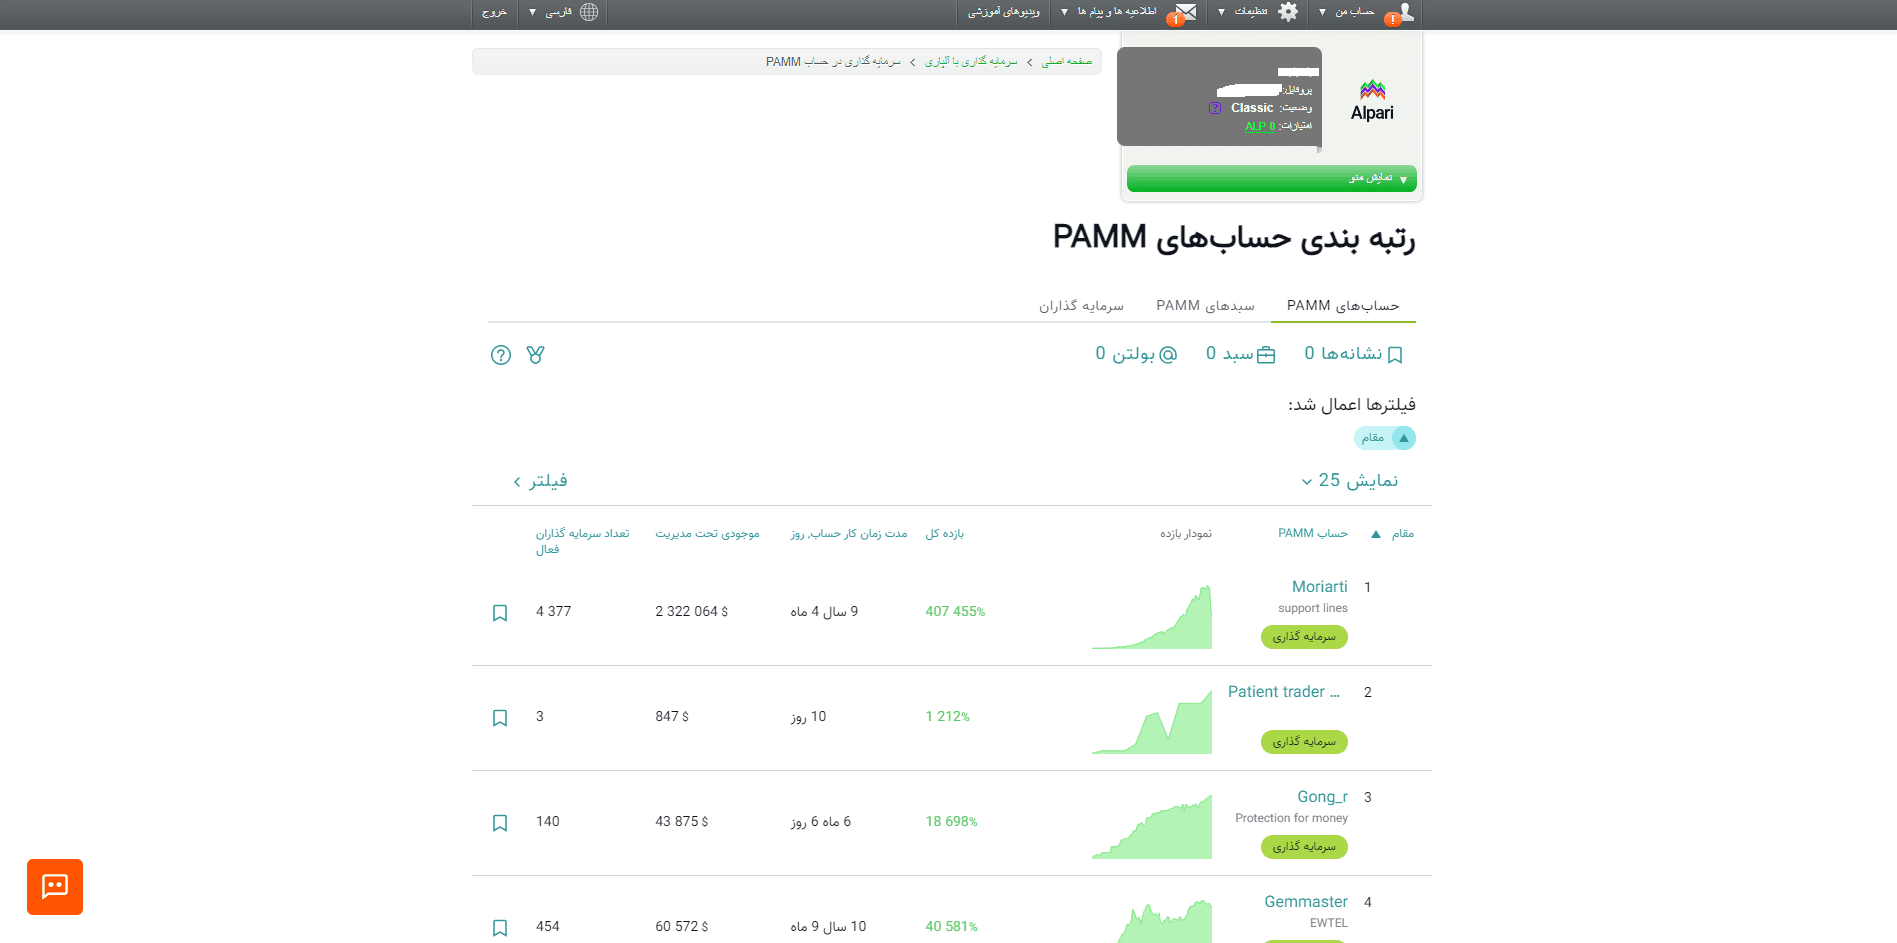Click Gemmaster return 40 581%
Image resolution: width=1897 pixels, height=943 pixels.
tap(951, 927)
